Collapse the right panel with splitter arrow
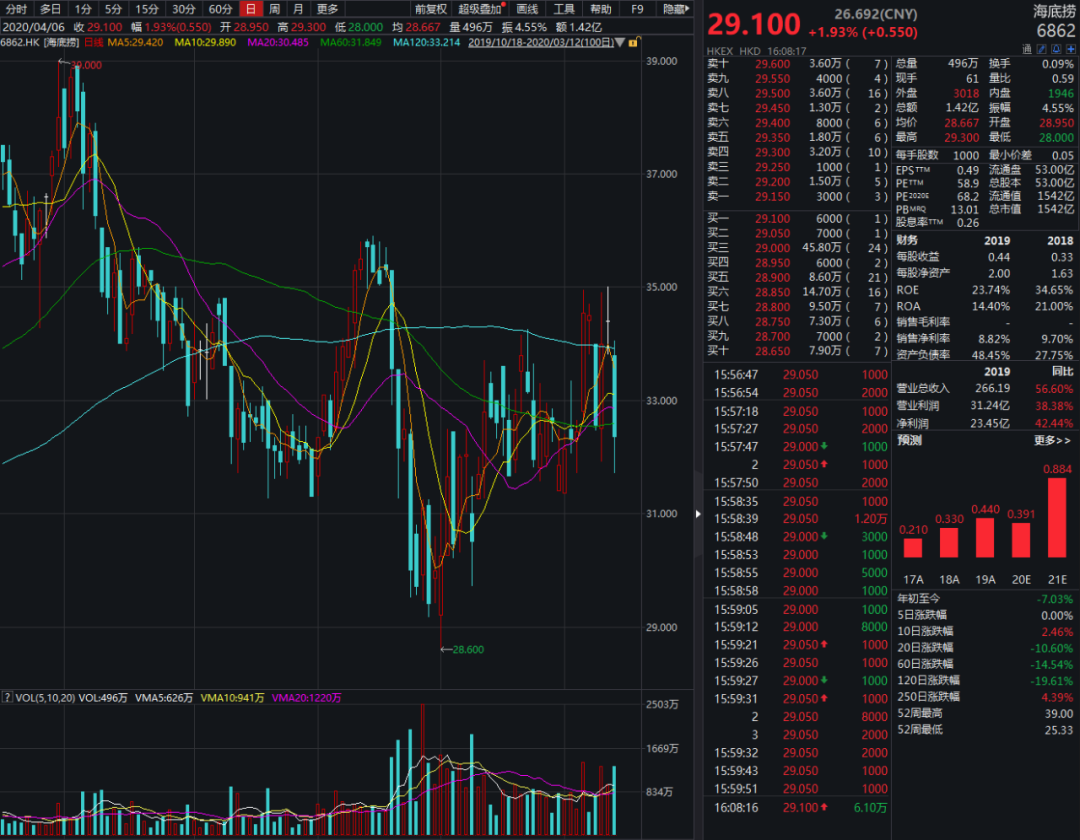The height and width of the screenshot is (840, 1080). point(698,514)
